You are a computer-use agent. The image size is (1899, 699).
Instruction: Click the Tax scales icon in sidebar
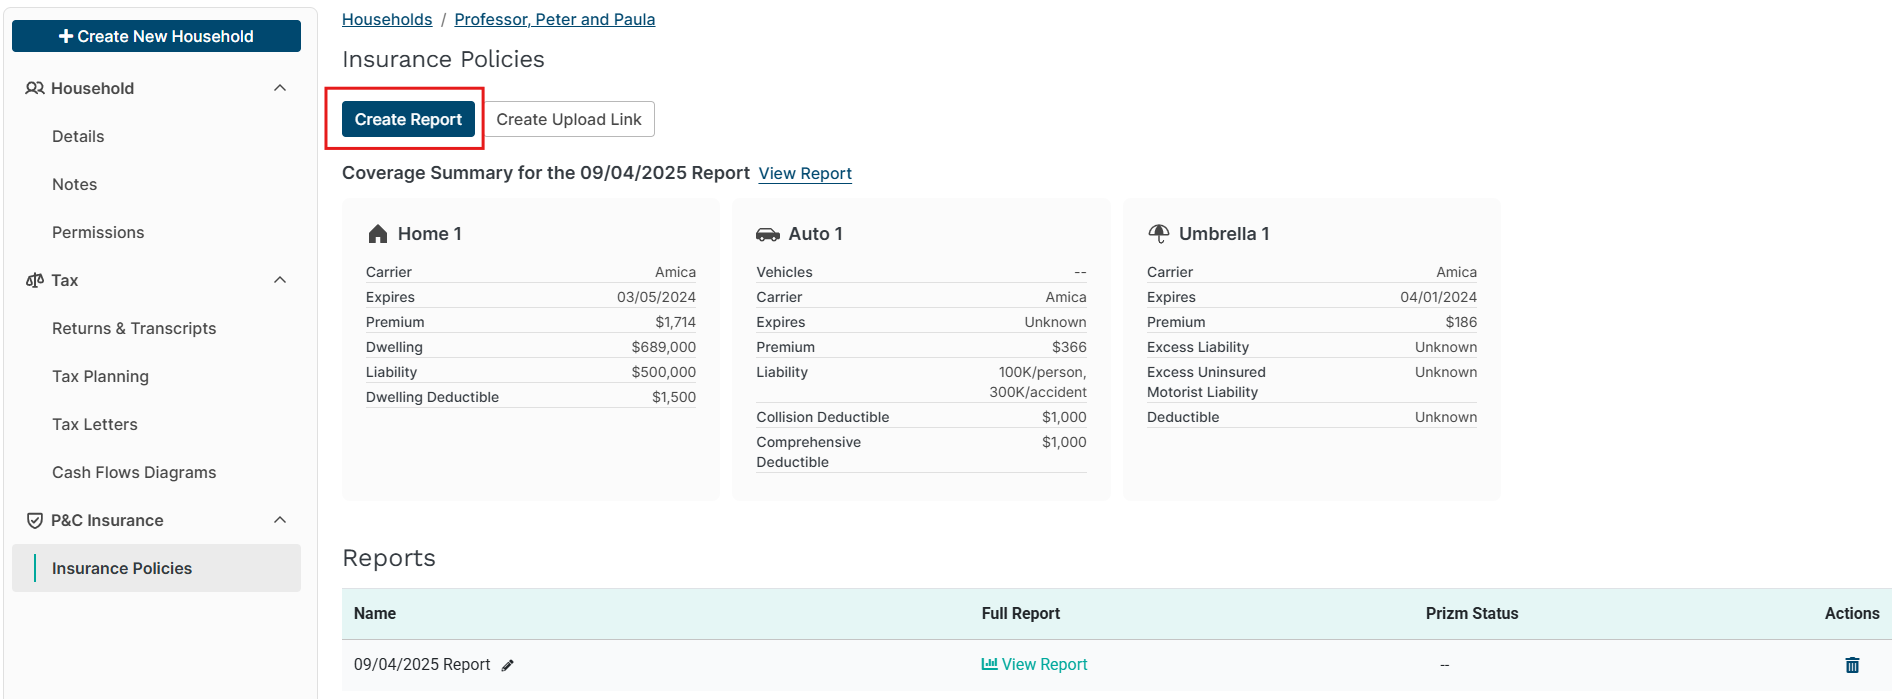coord(35,281)
